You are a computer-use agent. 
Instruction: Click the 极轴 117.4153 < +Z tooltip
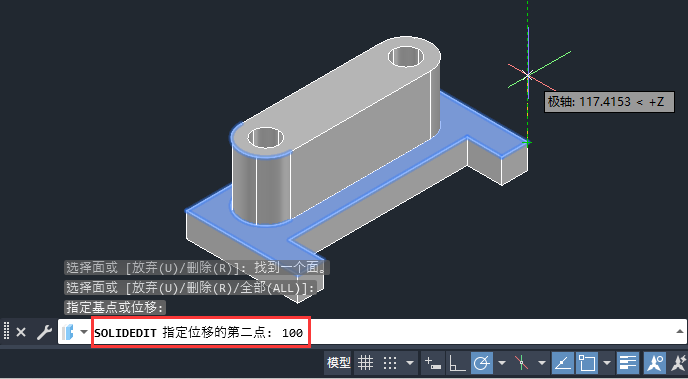point(609,102)
